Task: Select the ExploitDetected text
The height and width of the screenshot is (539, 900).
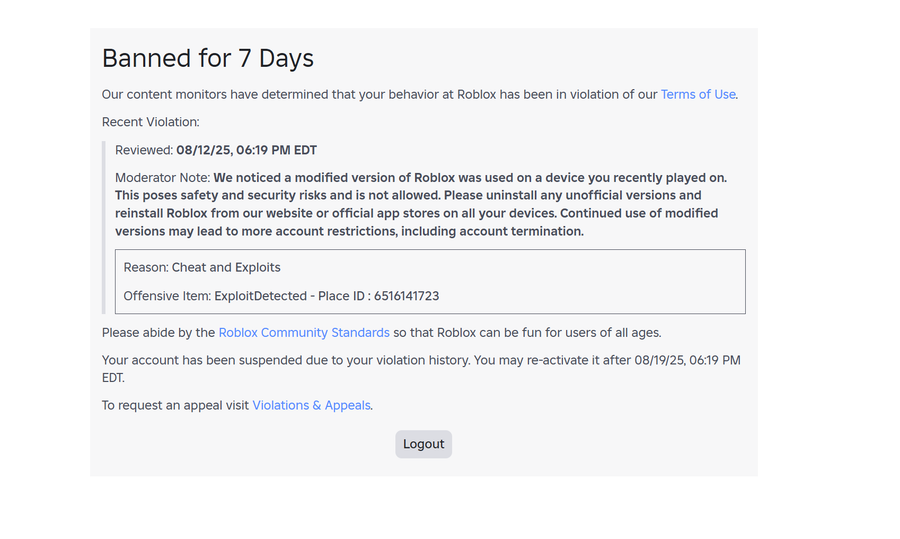Action: [261, 296]
